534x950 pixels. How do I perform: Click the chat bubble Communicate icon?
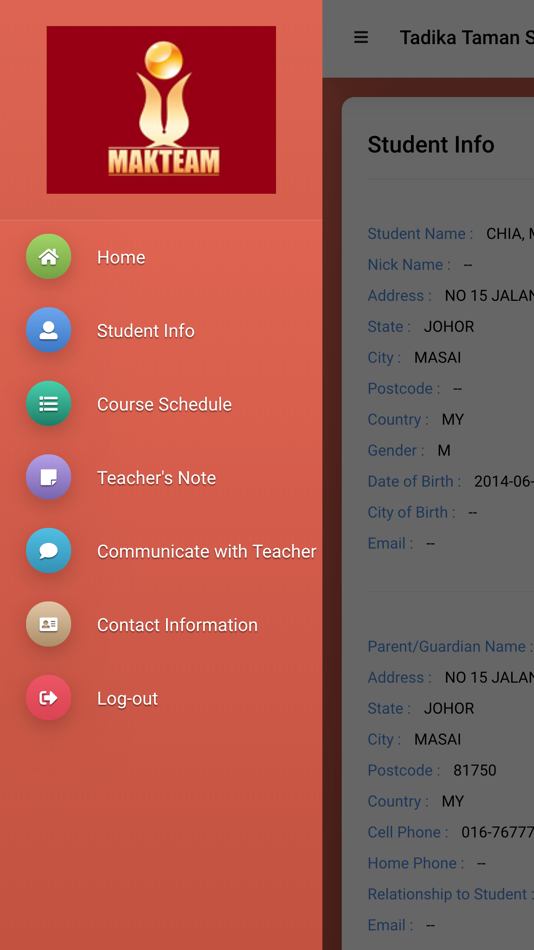click(48, 550)
